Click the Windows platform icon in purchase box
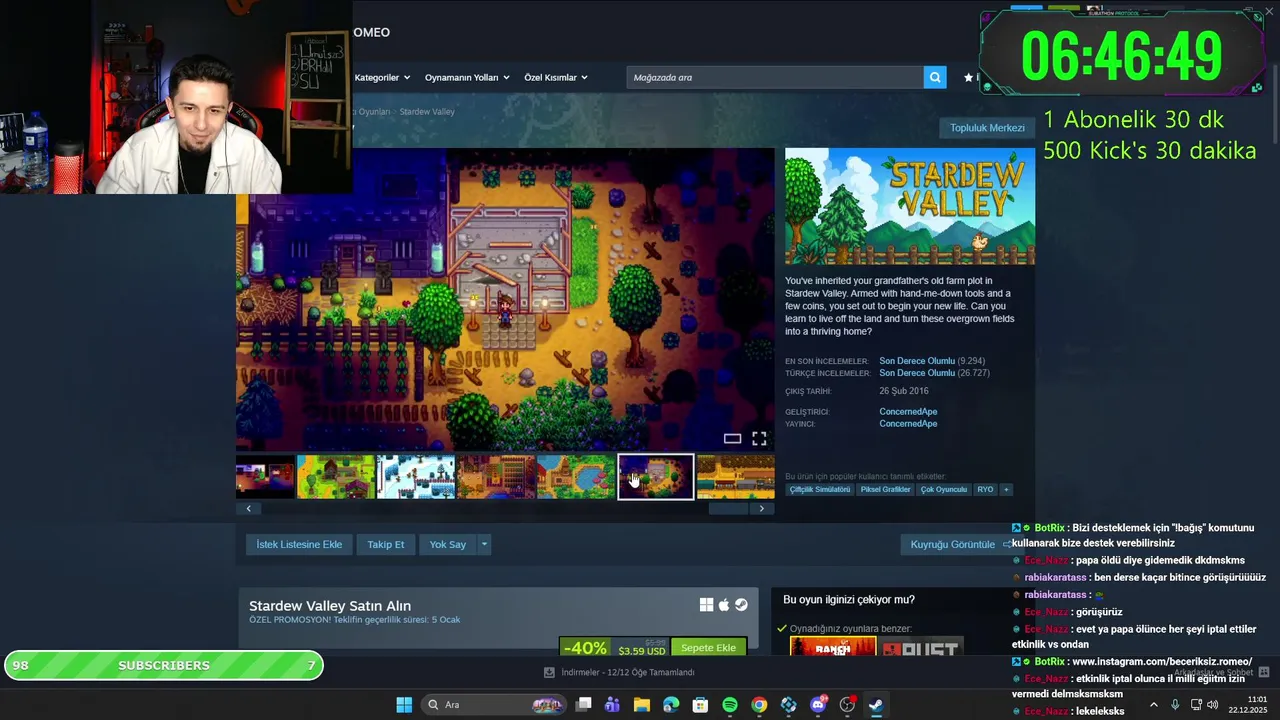The width and height of the screenshot is (1280, 720). point(706,605)
